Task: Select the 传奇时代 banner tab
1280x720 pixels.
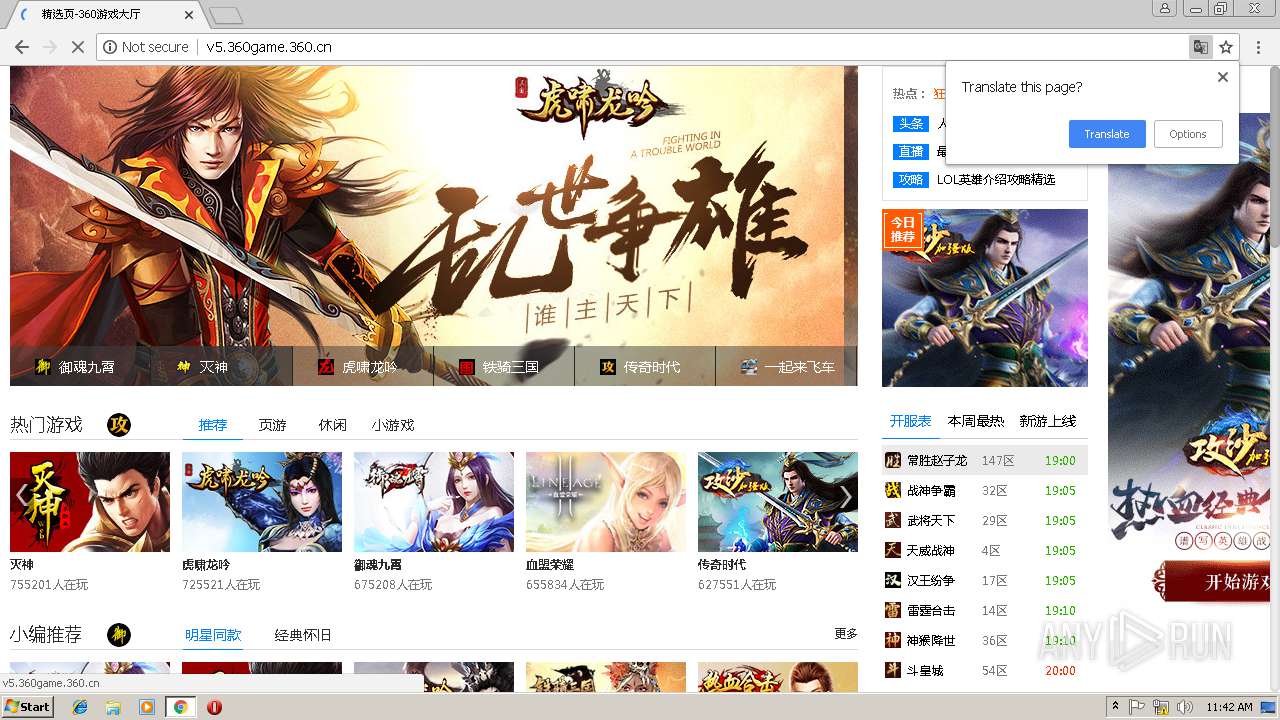Action: click(x=645, y=367)
